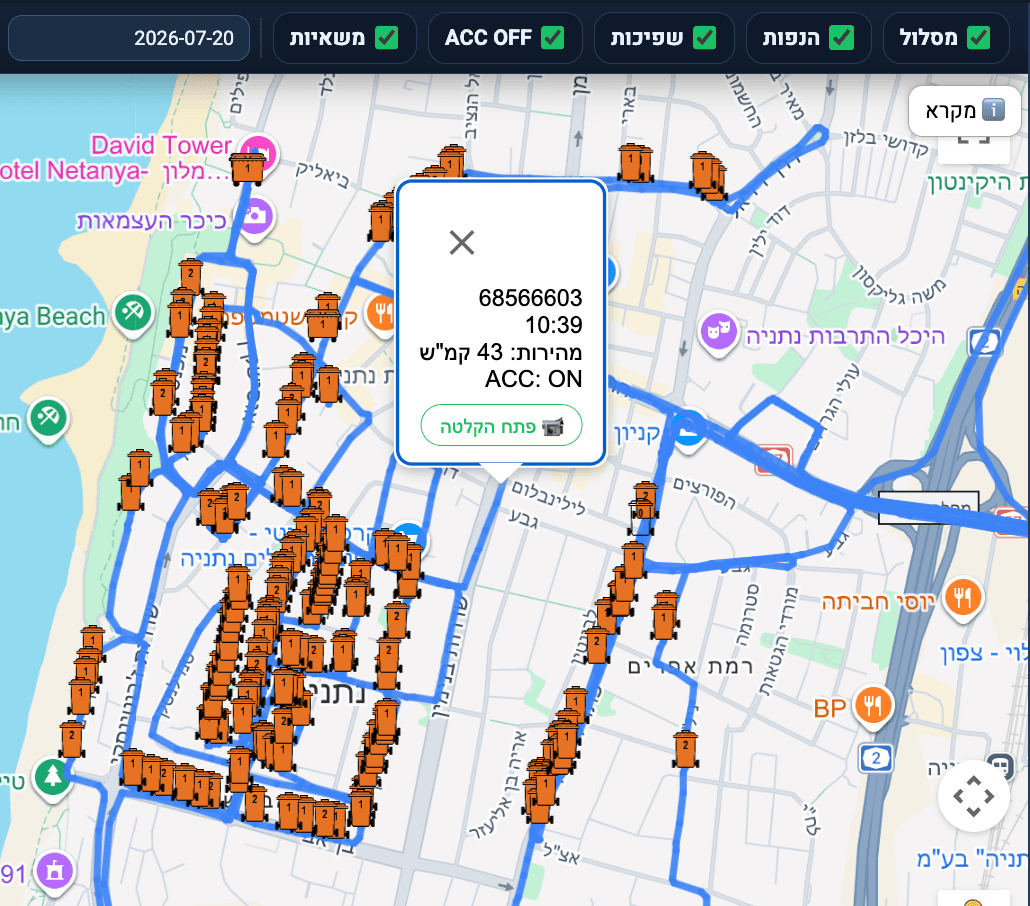The image size is (1030, 906).
Task: Click the מהירות: 43 קמ"ש speed line
Action: point(501,352)
